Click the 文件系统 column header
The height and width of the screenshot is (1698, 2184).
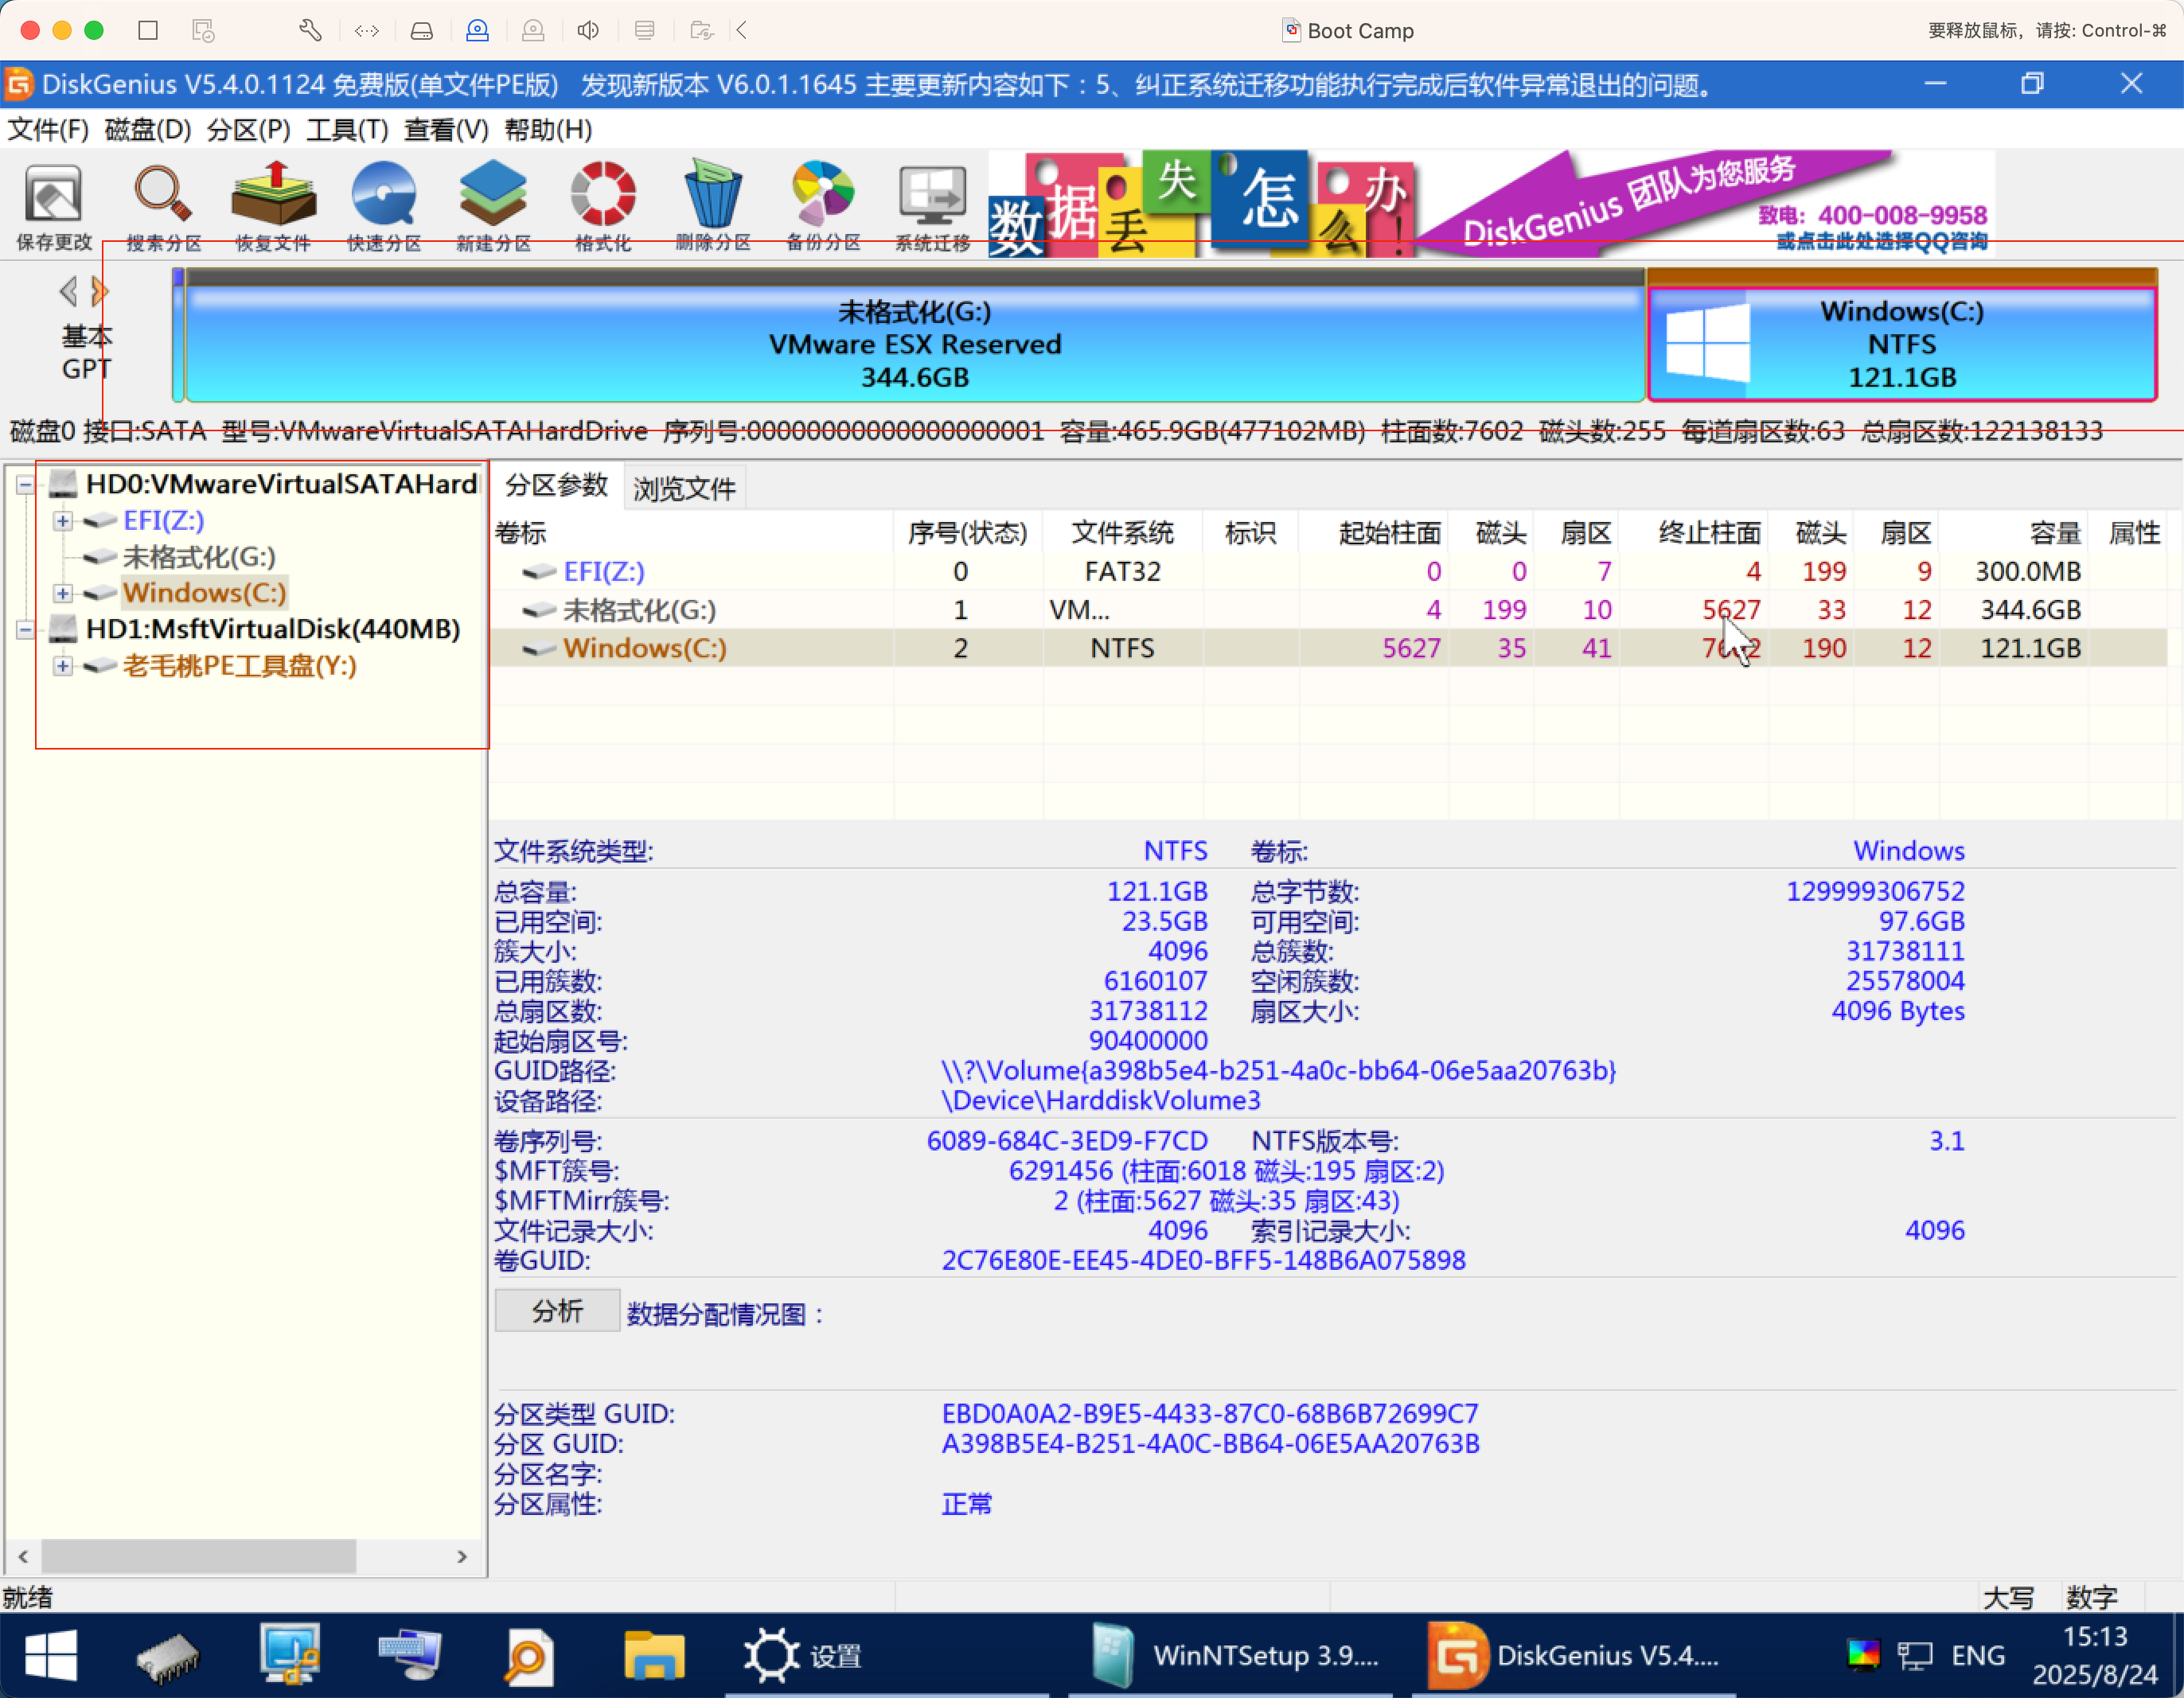coord(1122,533)
